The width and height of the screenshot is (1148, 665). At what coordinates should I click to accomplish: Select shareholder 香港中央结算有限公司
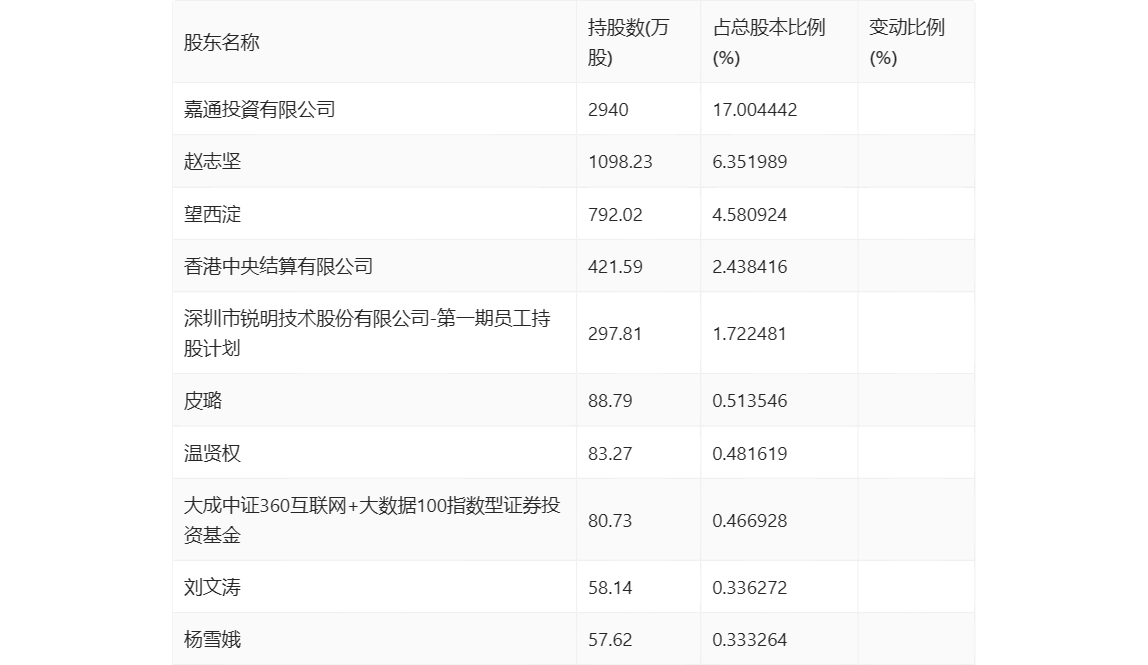coord(278,266)
